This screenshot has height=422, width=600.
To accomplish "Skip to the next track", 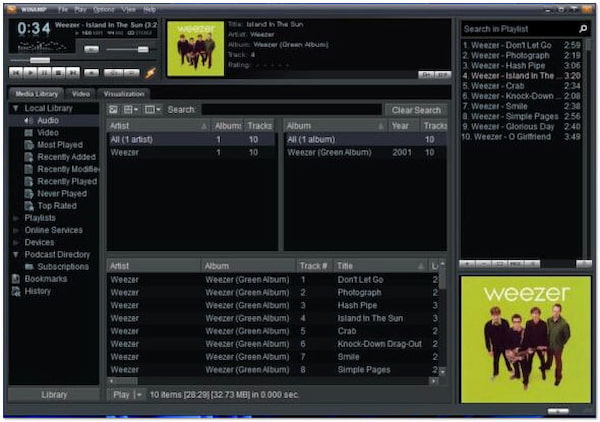I will (72, 72).
